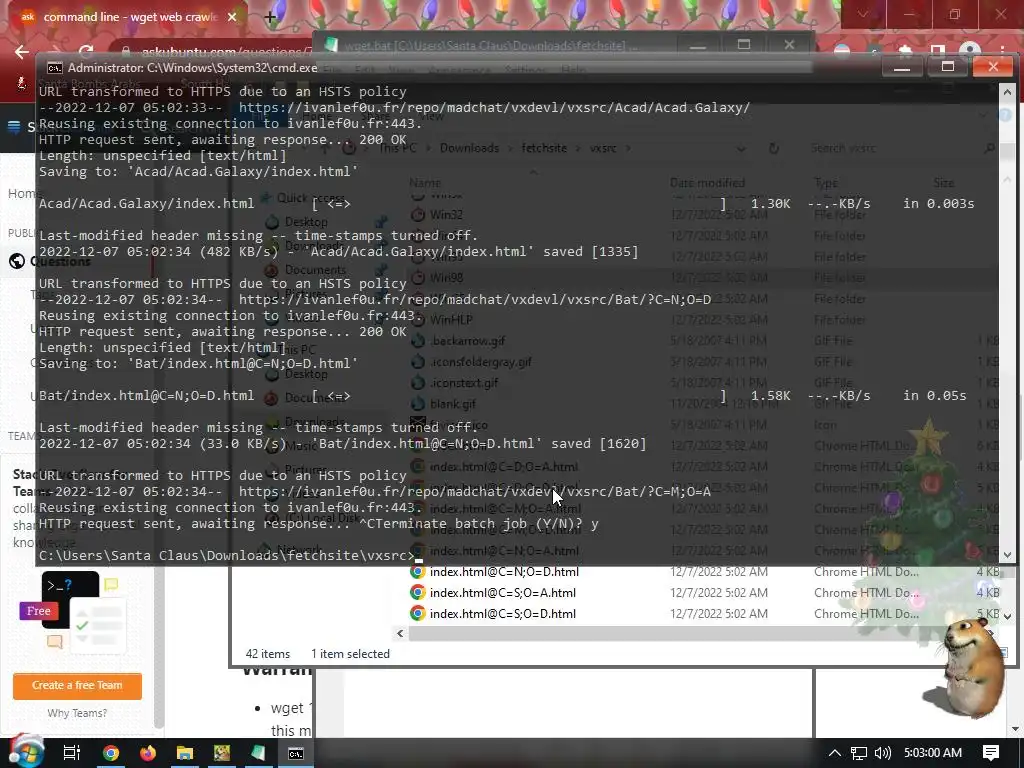
Task: Minimize the cmd.exe window
Action: [902, 67]
